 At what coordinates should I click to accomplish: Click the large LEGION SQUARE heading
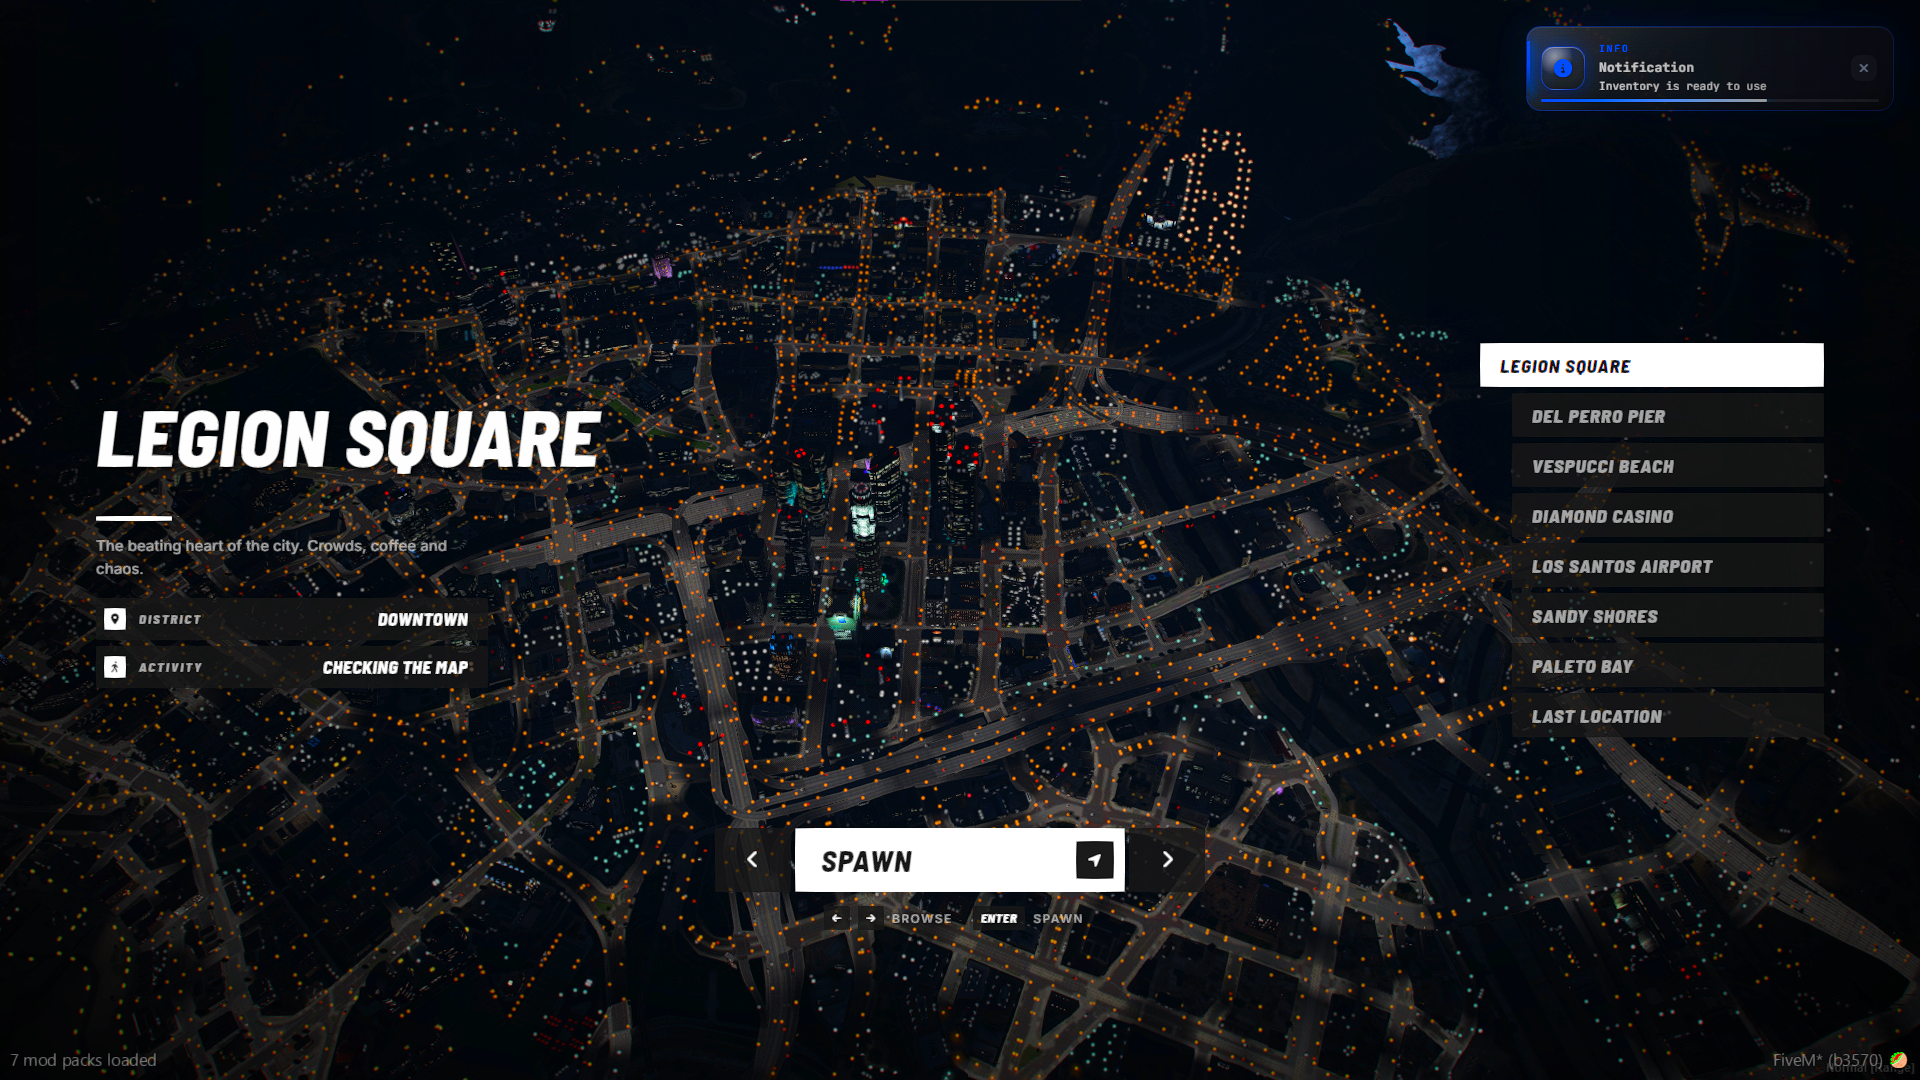click(x=348, y=440)
